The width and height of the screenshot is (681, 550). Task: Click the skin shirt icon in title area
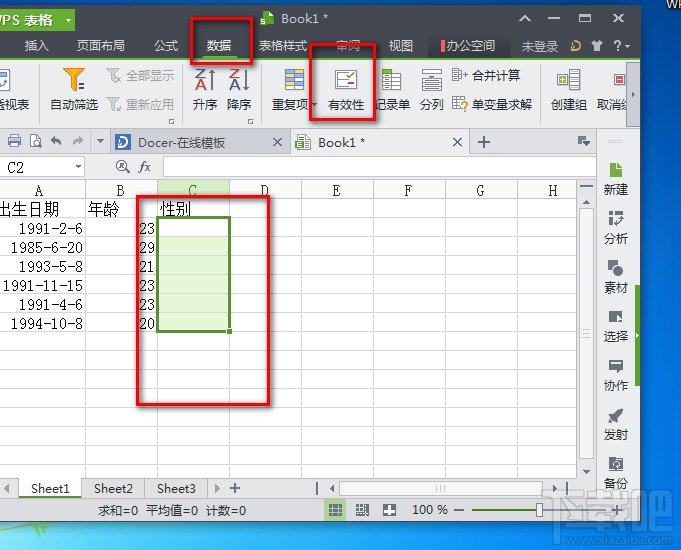pos(597,46)
